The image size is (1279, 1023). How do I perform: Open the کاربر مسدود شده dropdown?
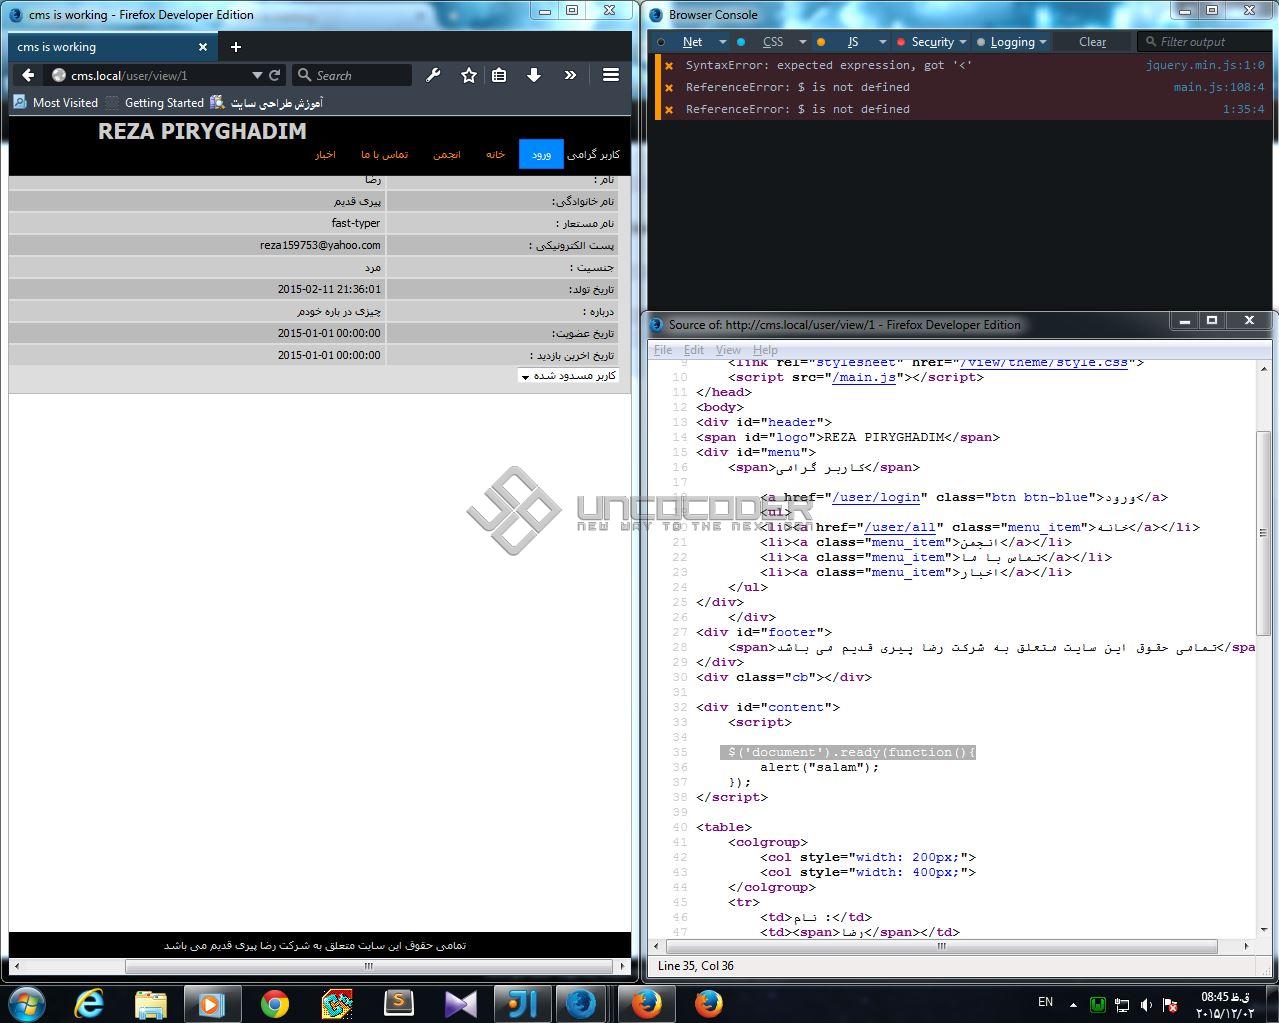click(568, 376)
